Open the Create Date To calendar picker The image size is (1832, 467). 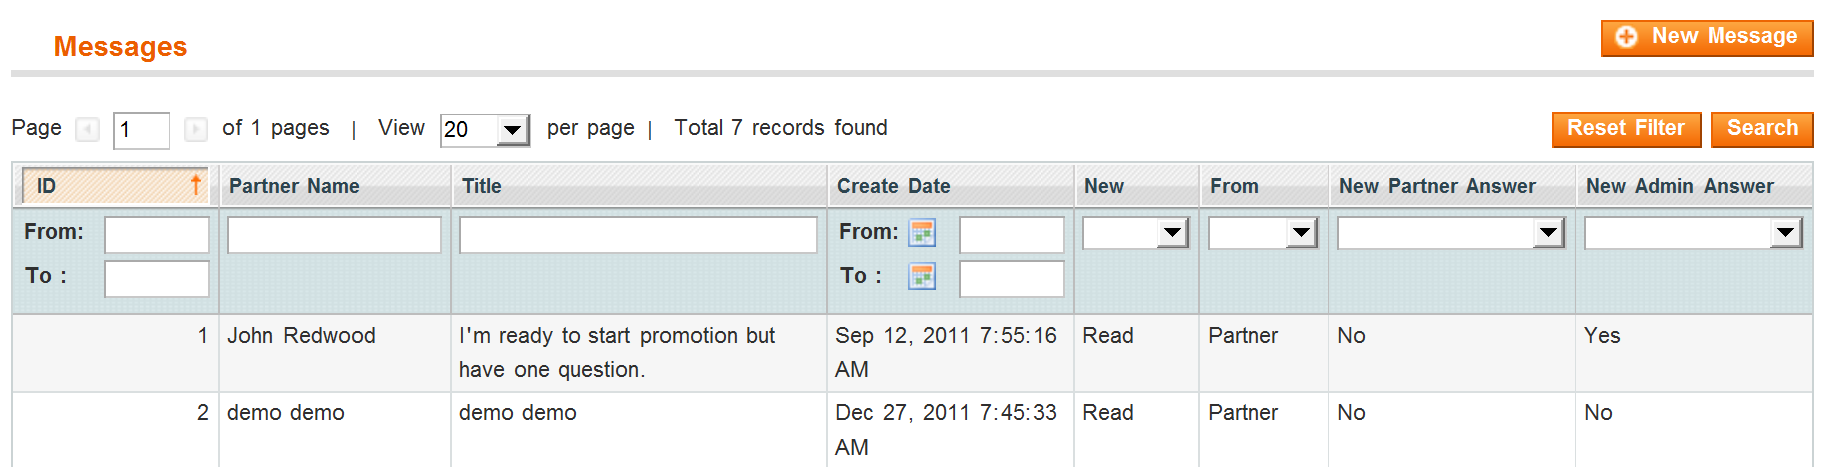[922, 277]
